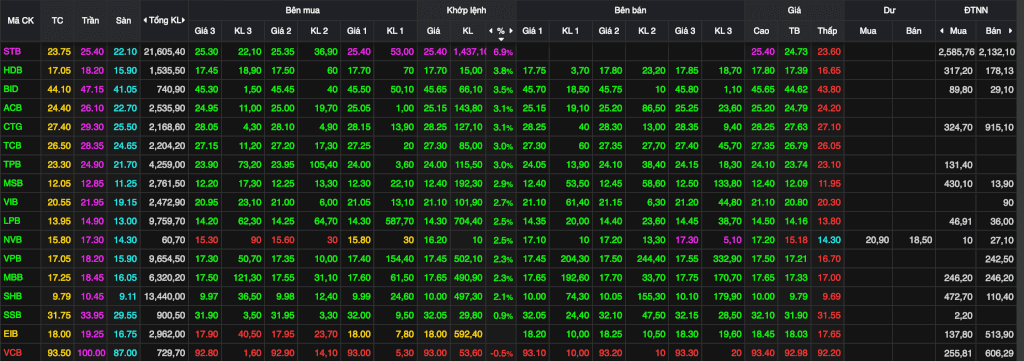Open the CTG stock symbol

point(12,127)
